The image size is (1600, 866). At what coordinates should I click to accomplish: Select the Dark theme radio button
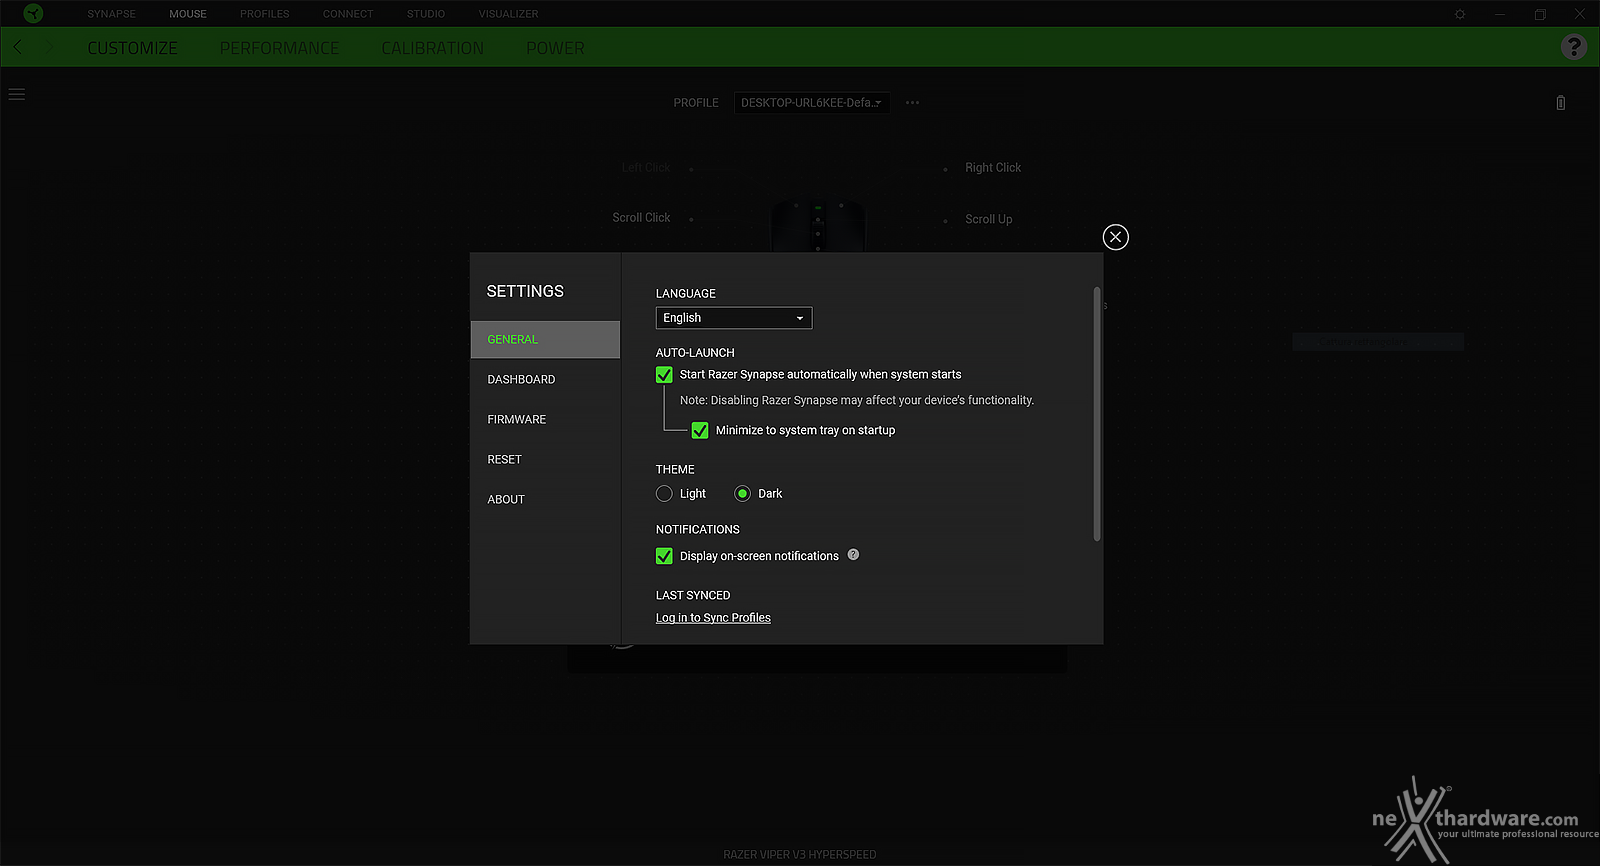tap(742, 494)
